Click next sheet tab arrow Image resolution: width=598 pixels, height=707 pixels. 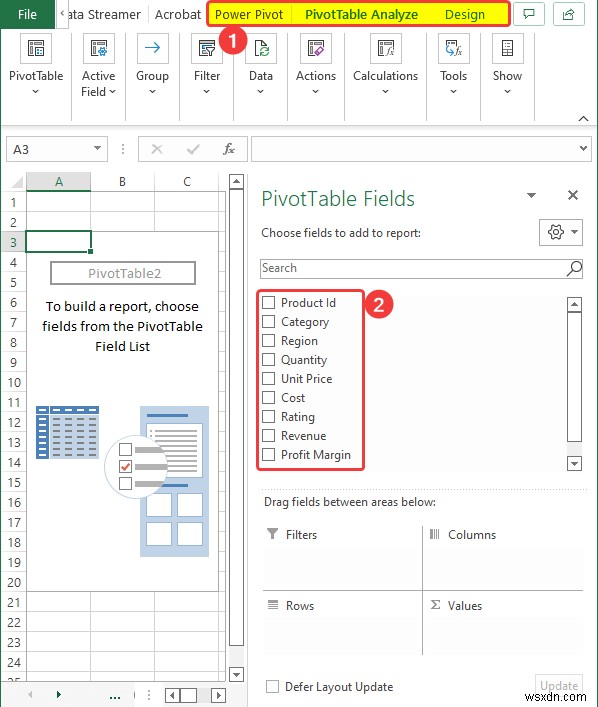[59, 694]
